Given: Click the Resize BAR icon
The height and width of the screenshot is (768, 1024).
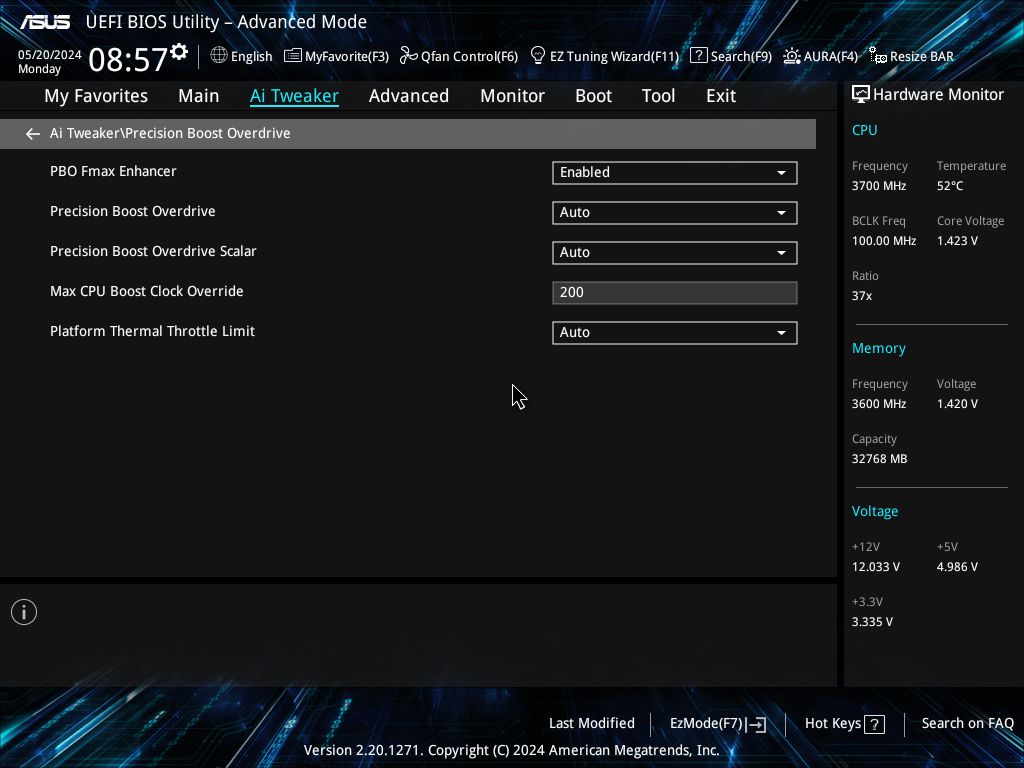Looking at the screenshot, I should point(878,56).
